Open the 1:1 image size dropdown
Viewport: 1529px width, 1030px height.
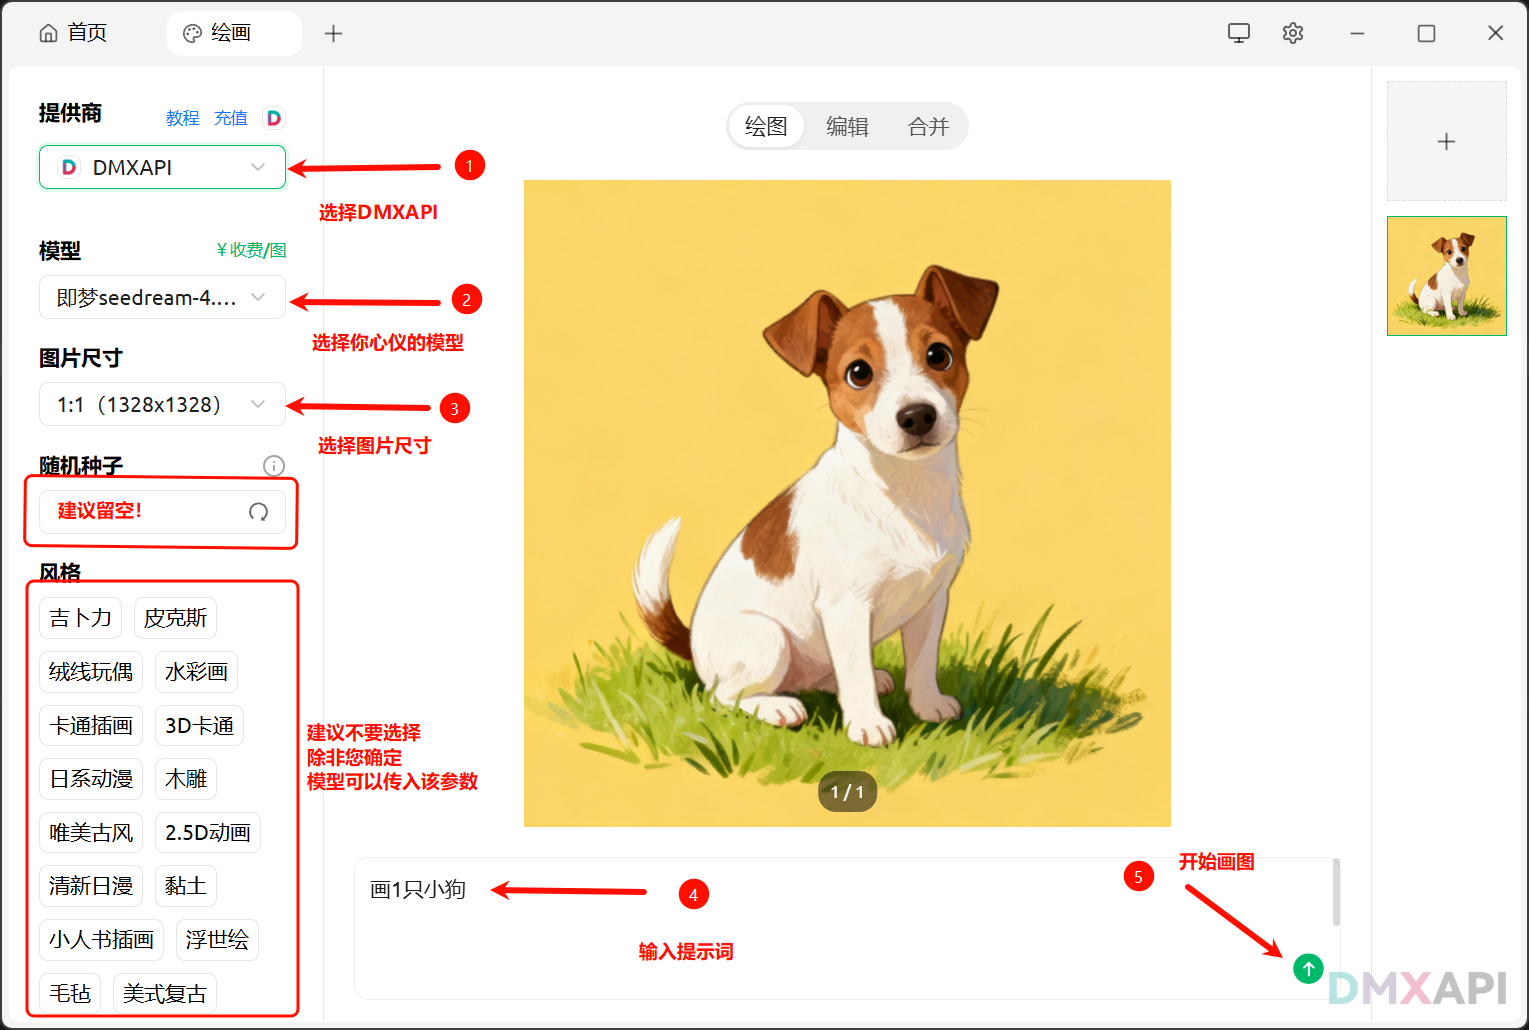162,405
